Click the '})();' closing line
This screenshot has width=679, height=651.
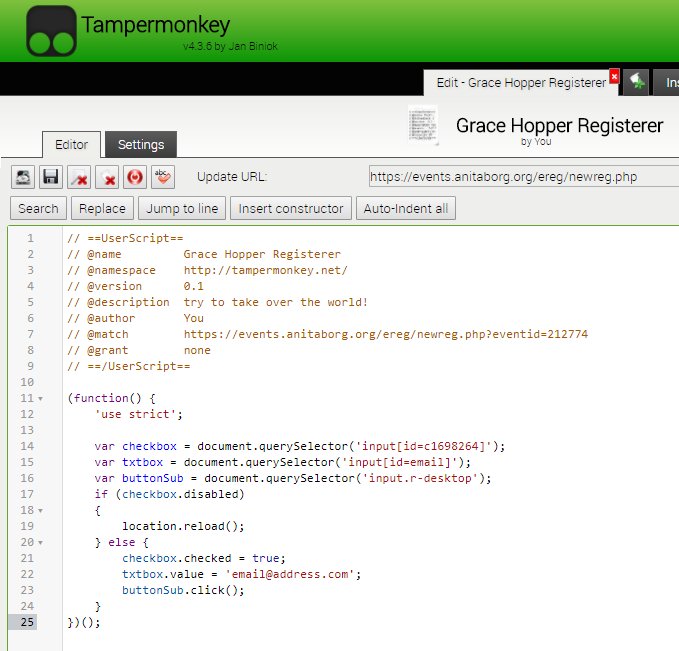tap(84, 623)
